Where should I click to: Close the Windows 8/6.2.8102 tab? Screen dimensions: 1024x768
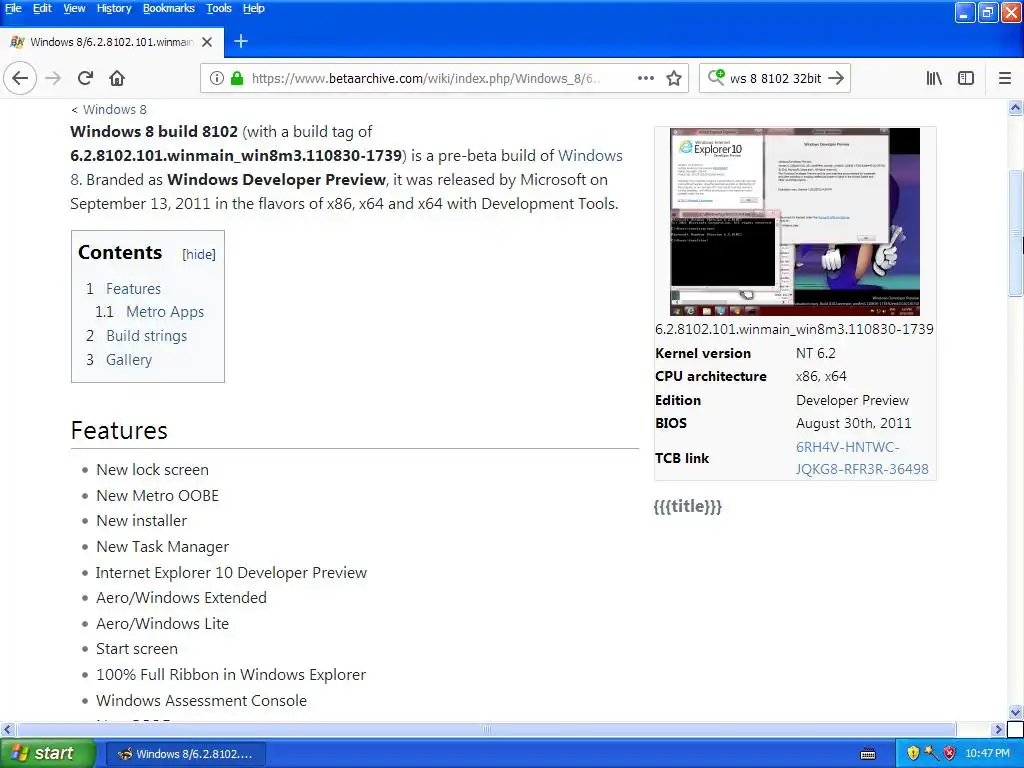tap(207, 42)
